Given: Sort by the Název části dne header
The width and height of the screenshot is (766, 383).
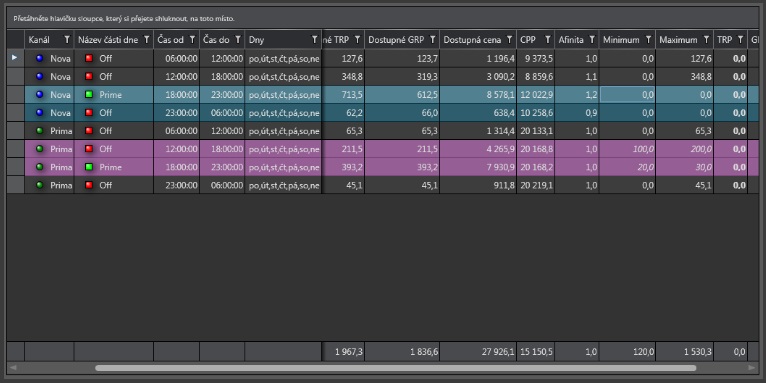Looking at the screenshot, I should 108,40.
